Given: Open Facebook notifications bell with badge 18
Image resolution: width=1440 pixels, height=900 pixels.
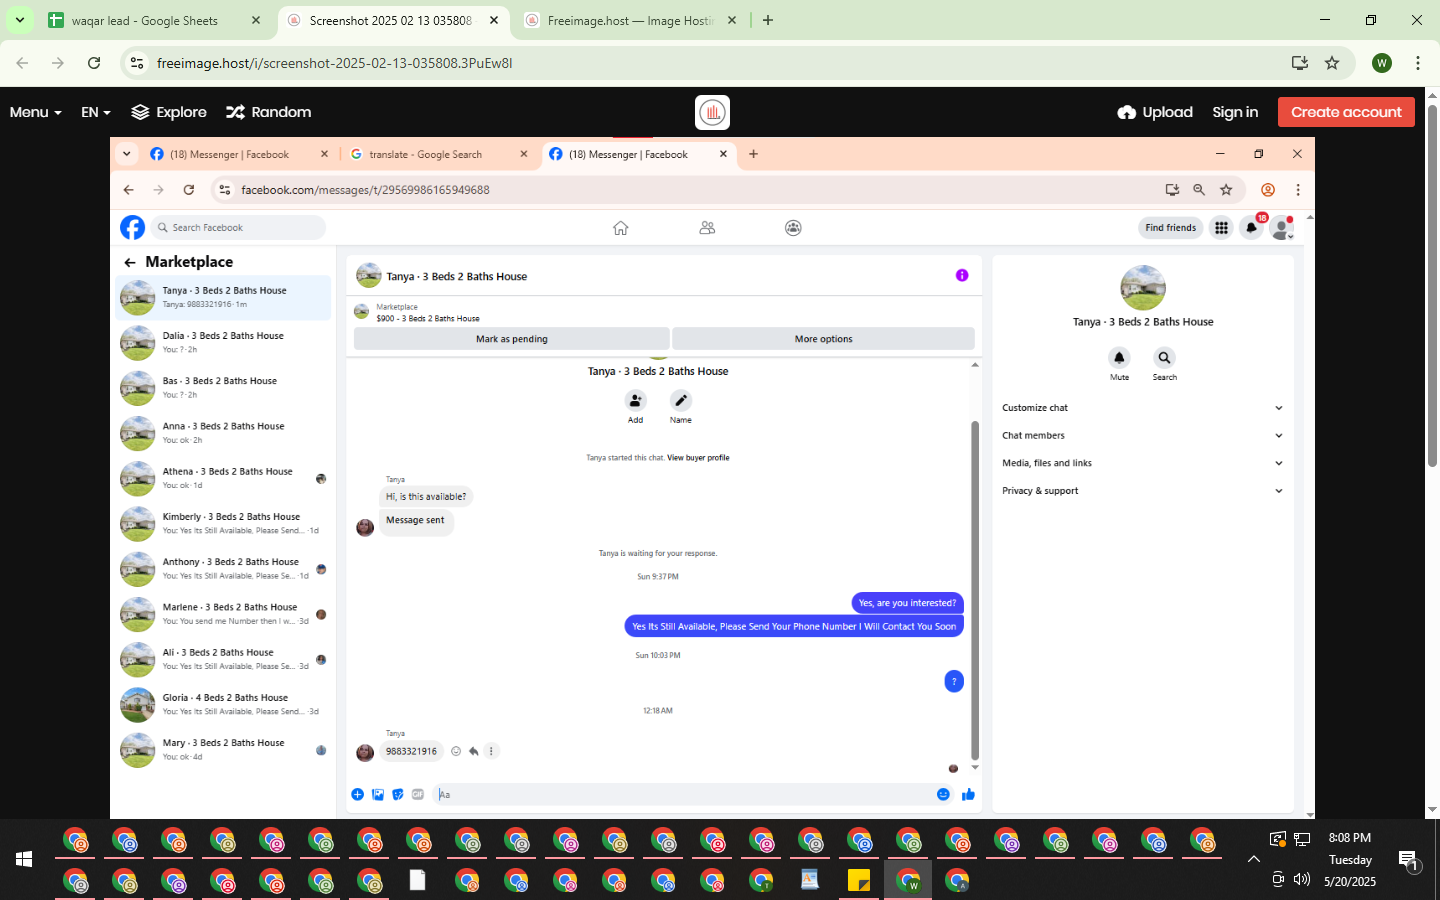Looking at the screenshot, I should (x=1251, y=228).
